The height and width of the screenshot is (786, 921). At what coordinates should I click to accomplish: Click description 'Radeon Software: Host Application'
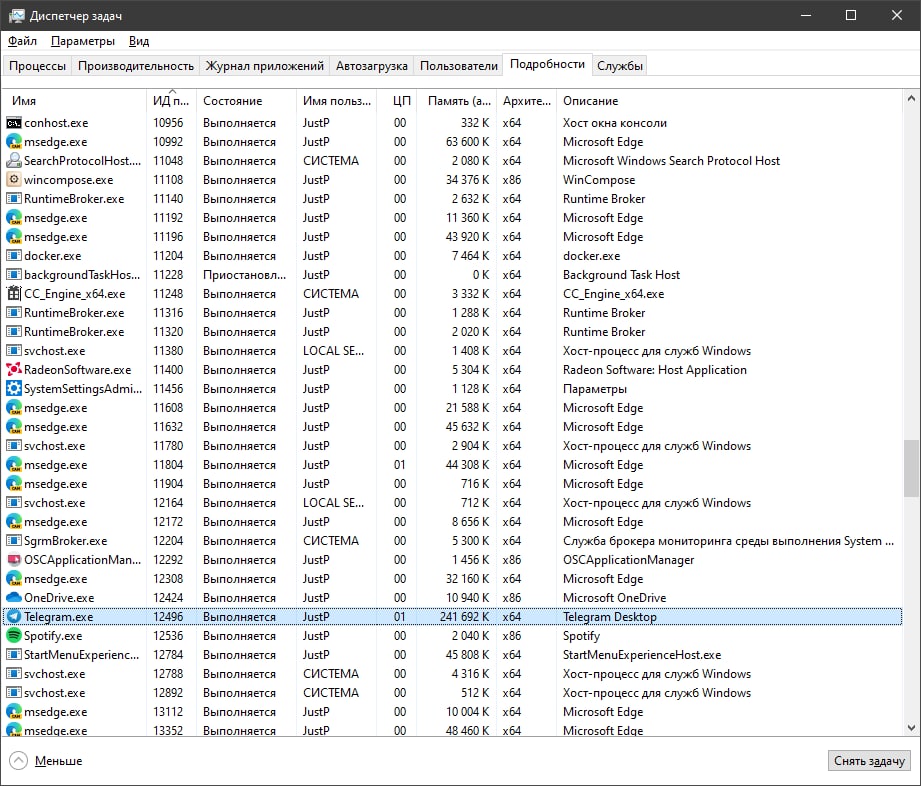[x=655, y=370]
